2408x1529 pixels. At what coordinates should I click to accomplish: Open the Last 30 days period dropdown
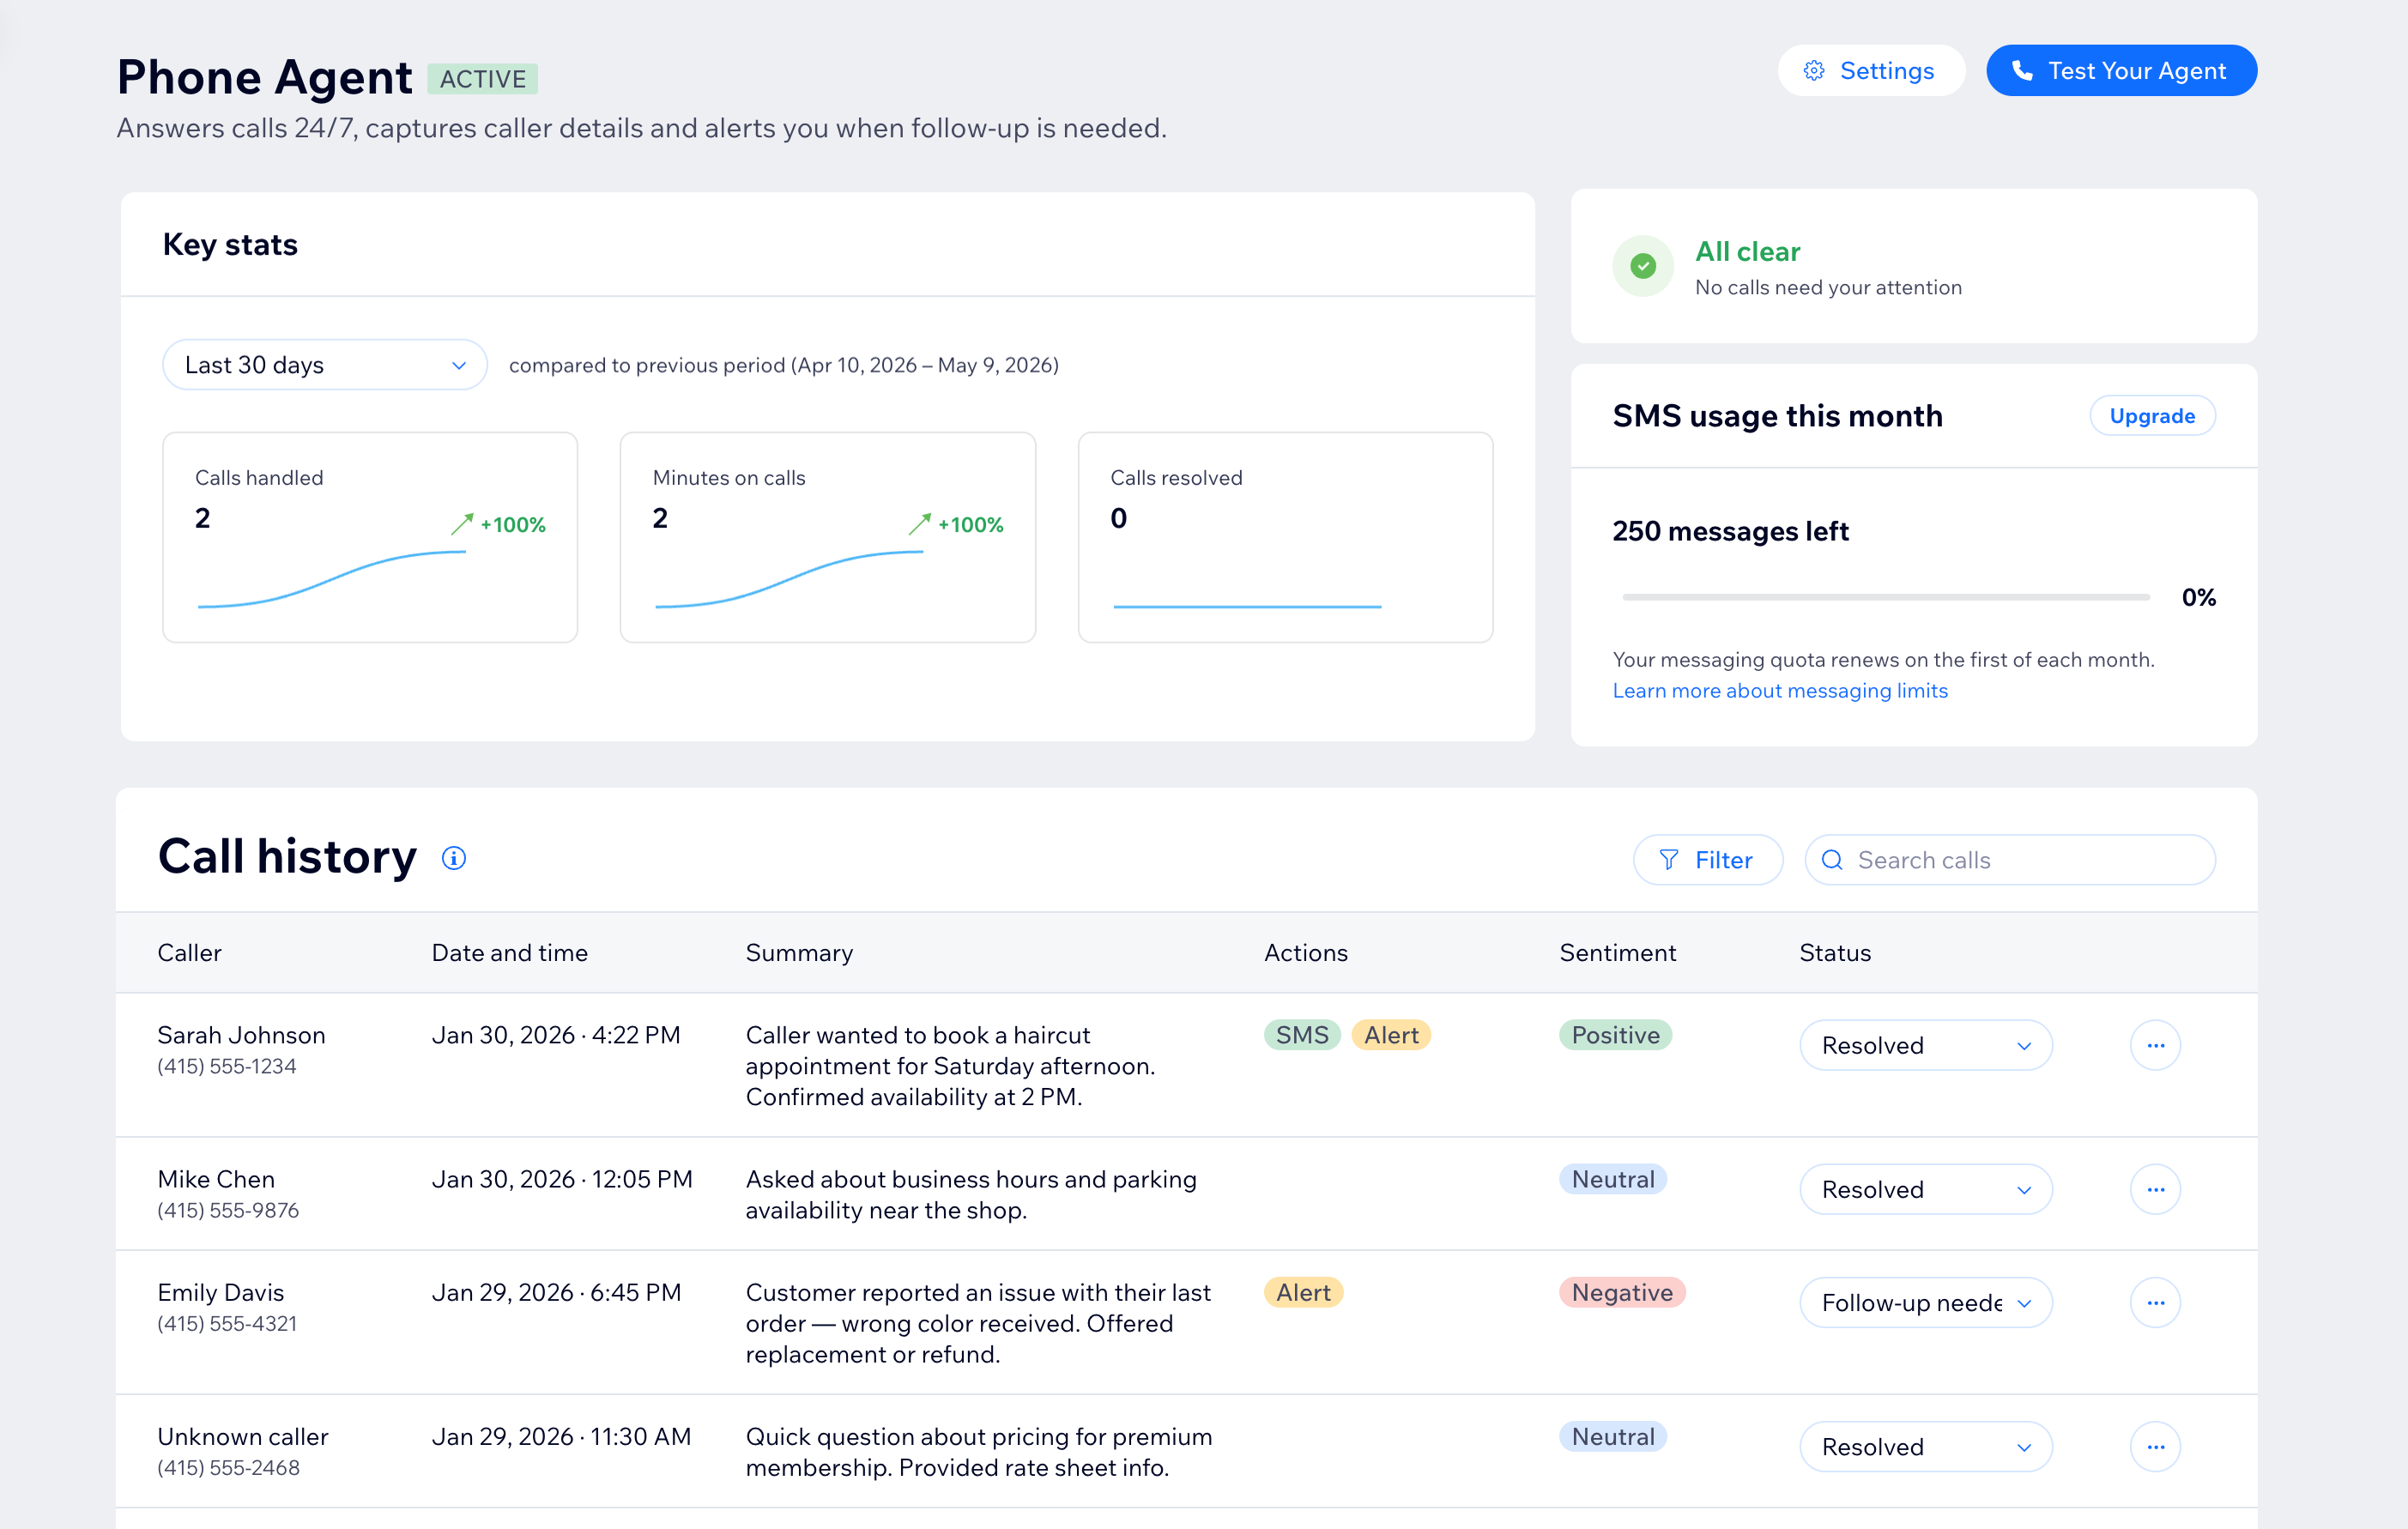(x=325, y=365)
